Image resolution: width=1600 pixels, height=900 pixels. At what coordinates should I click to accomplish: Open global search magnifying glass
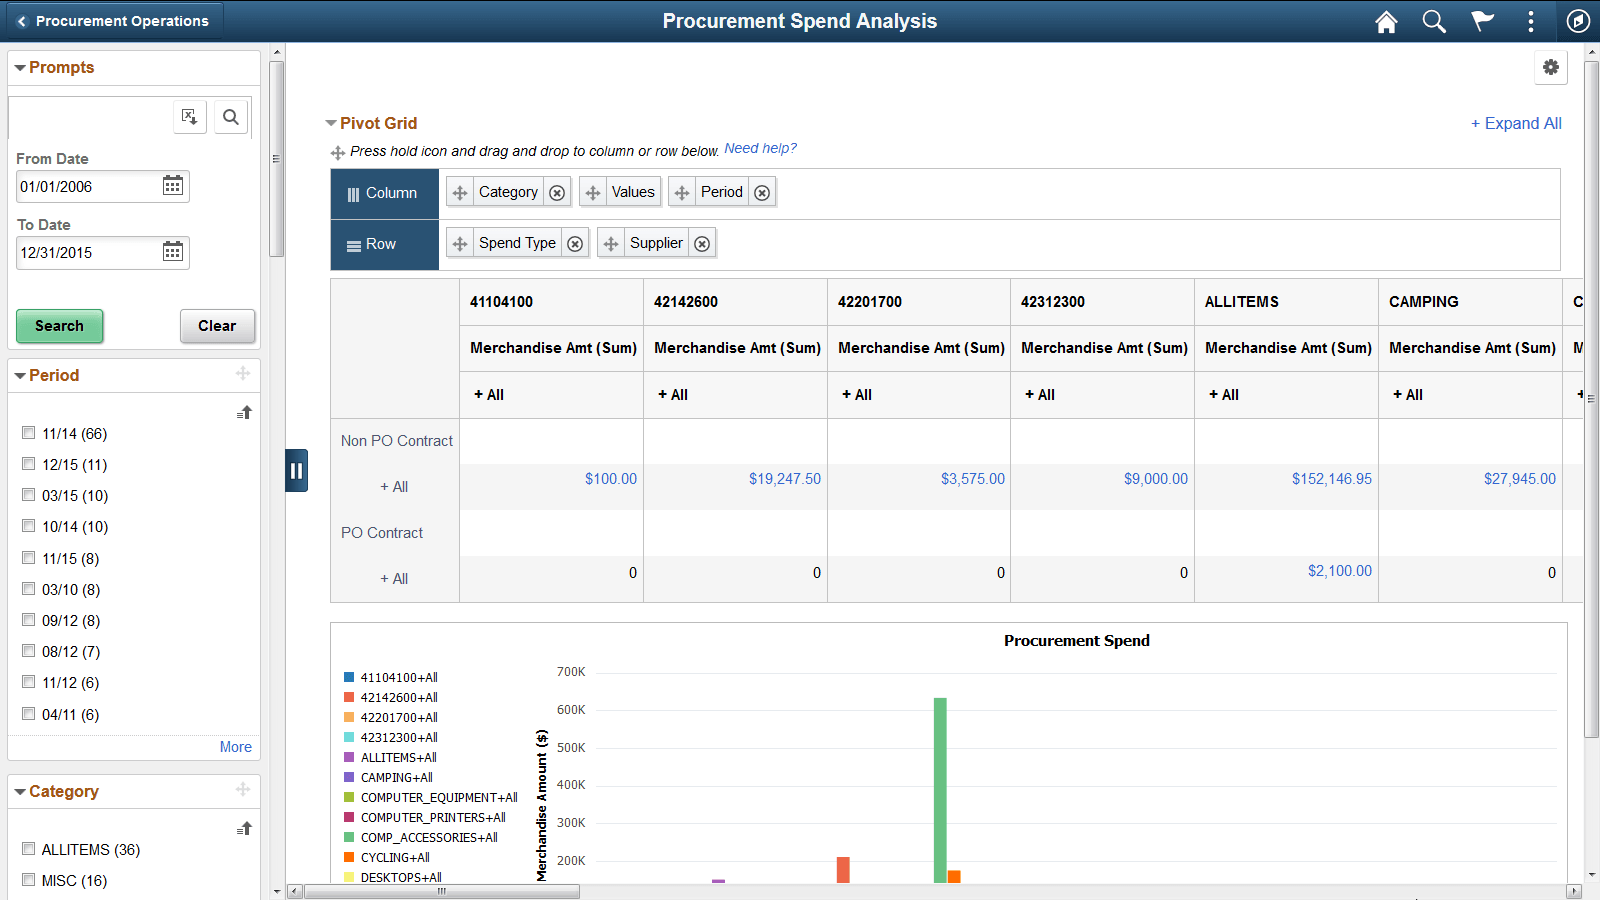tap(1434, 21)
